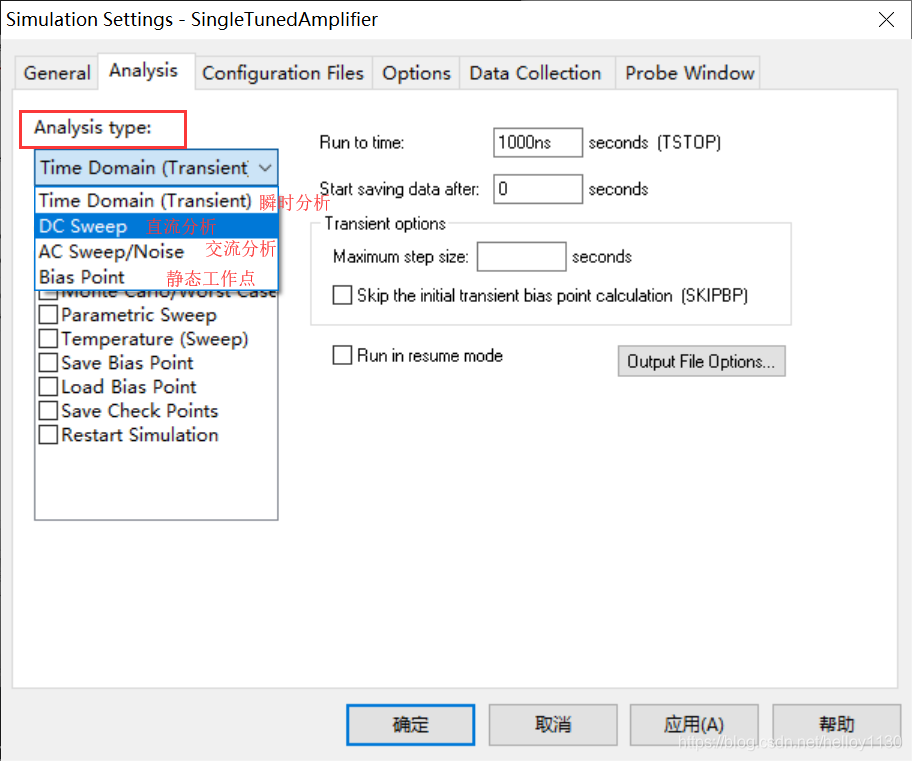
Task: Close the Simulation Settings dialog
Action: coord(886,20)
